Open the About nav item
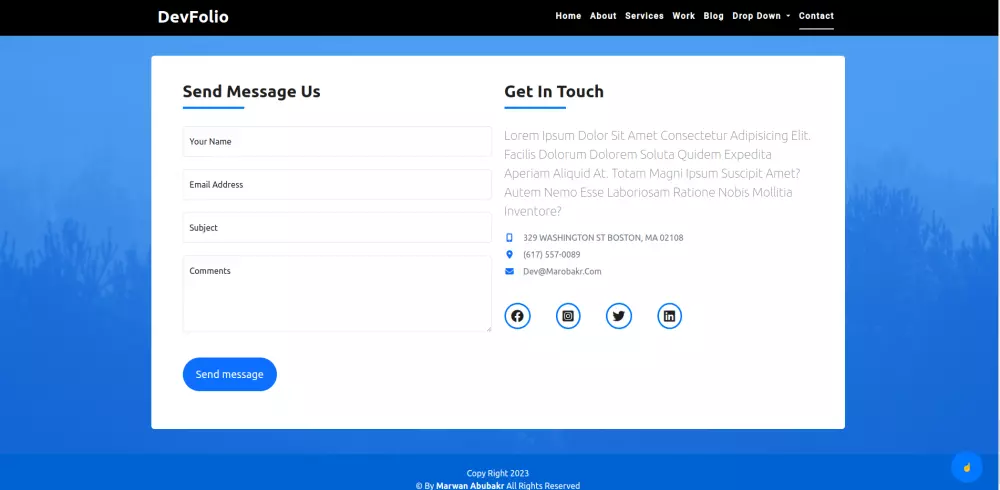The image size is (1000, 490). point(603,16)
